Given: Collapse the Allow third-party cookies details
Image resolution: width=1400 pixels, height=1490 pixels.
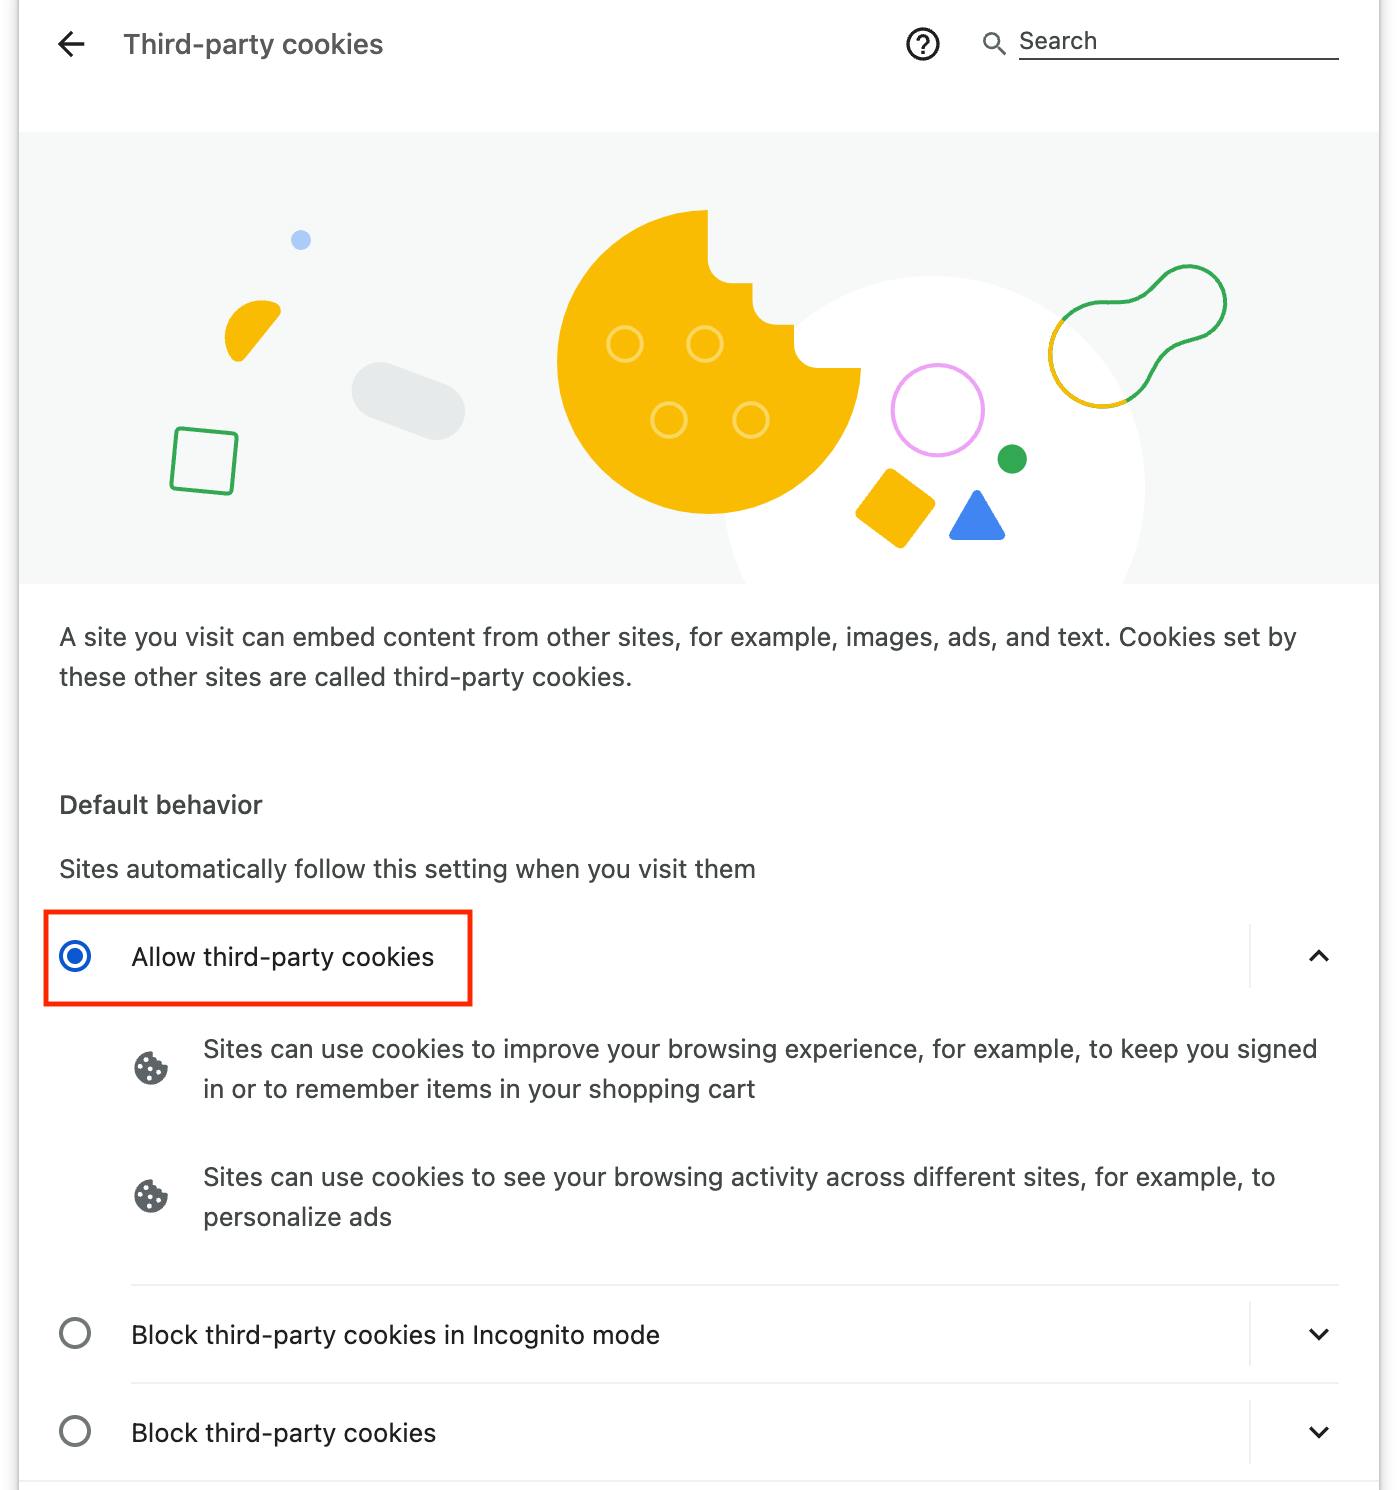Looking at the screenshot, I should (x=1319, y=956).
